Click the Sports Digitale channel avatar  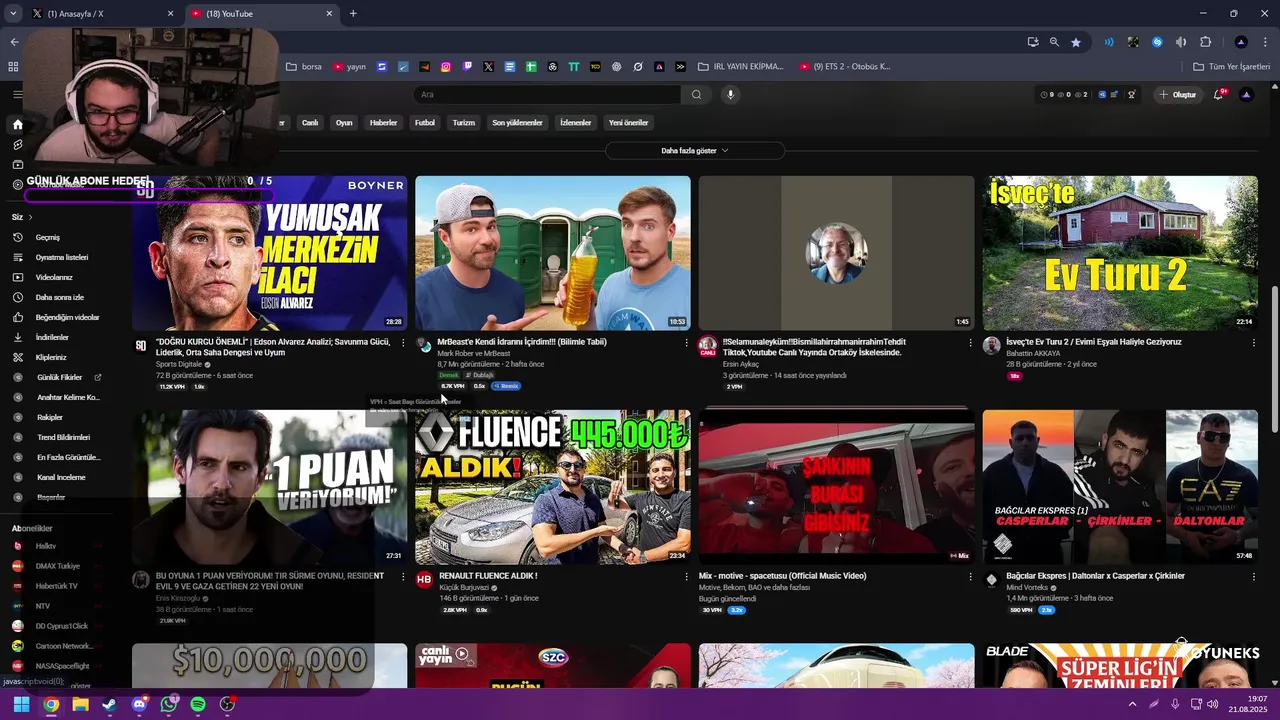click(x=141, y=345)
